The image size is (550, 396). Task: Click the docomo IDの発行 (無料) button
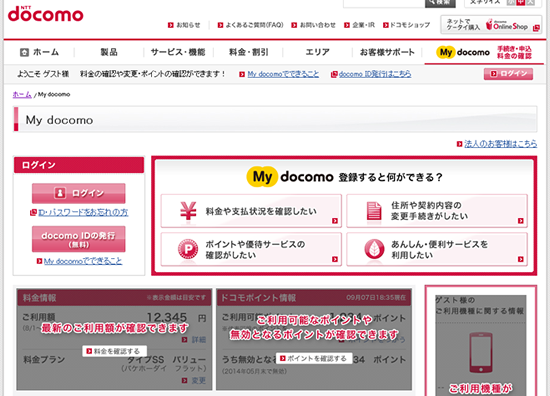coord(79,239)
